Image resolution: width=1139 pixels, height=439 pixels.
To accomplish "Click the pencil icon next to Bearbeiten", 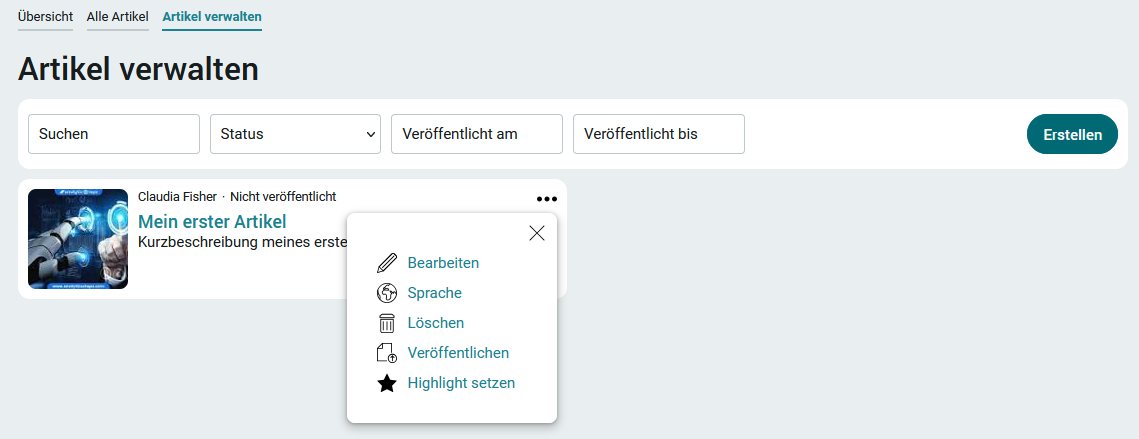I will (x=387, y=263).
